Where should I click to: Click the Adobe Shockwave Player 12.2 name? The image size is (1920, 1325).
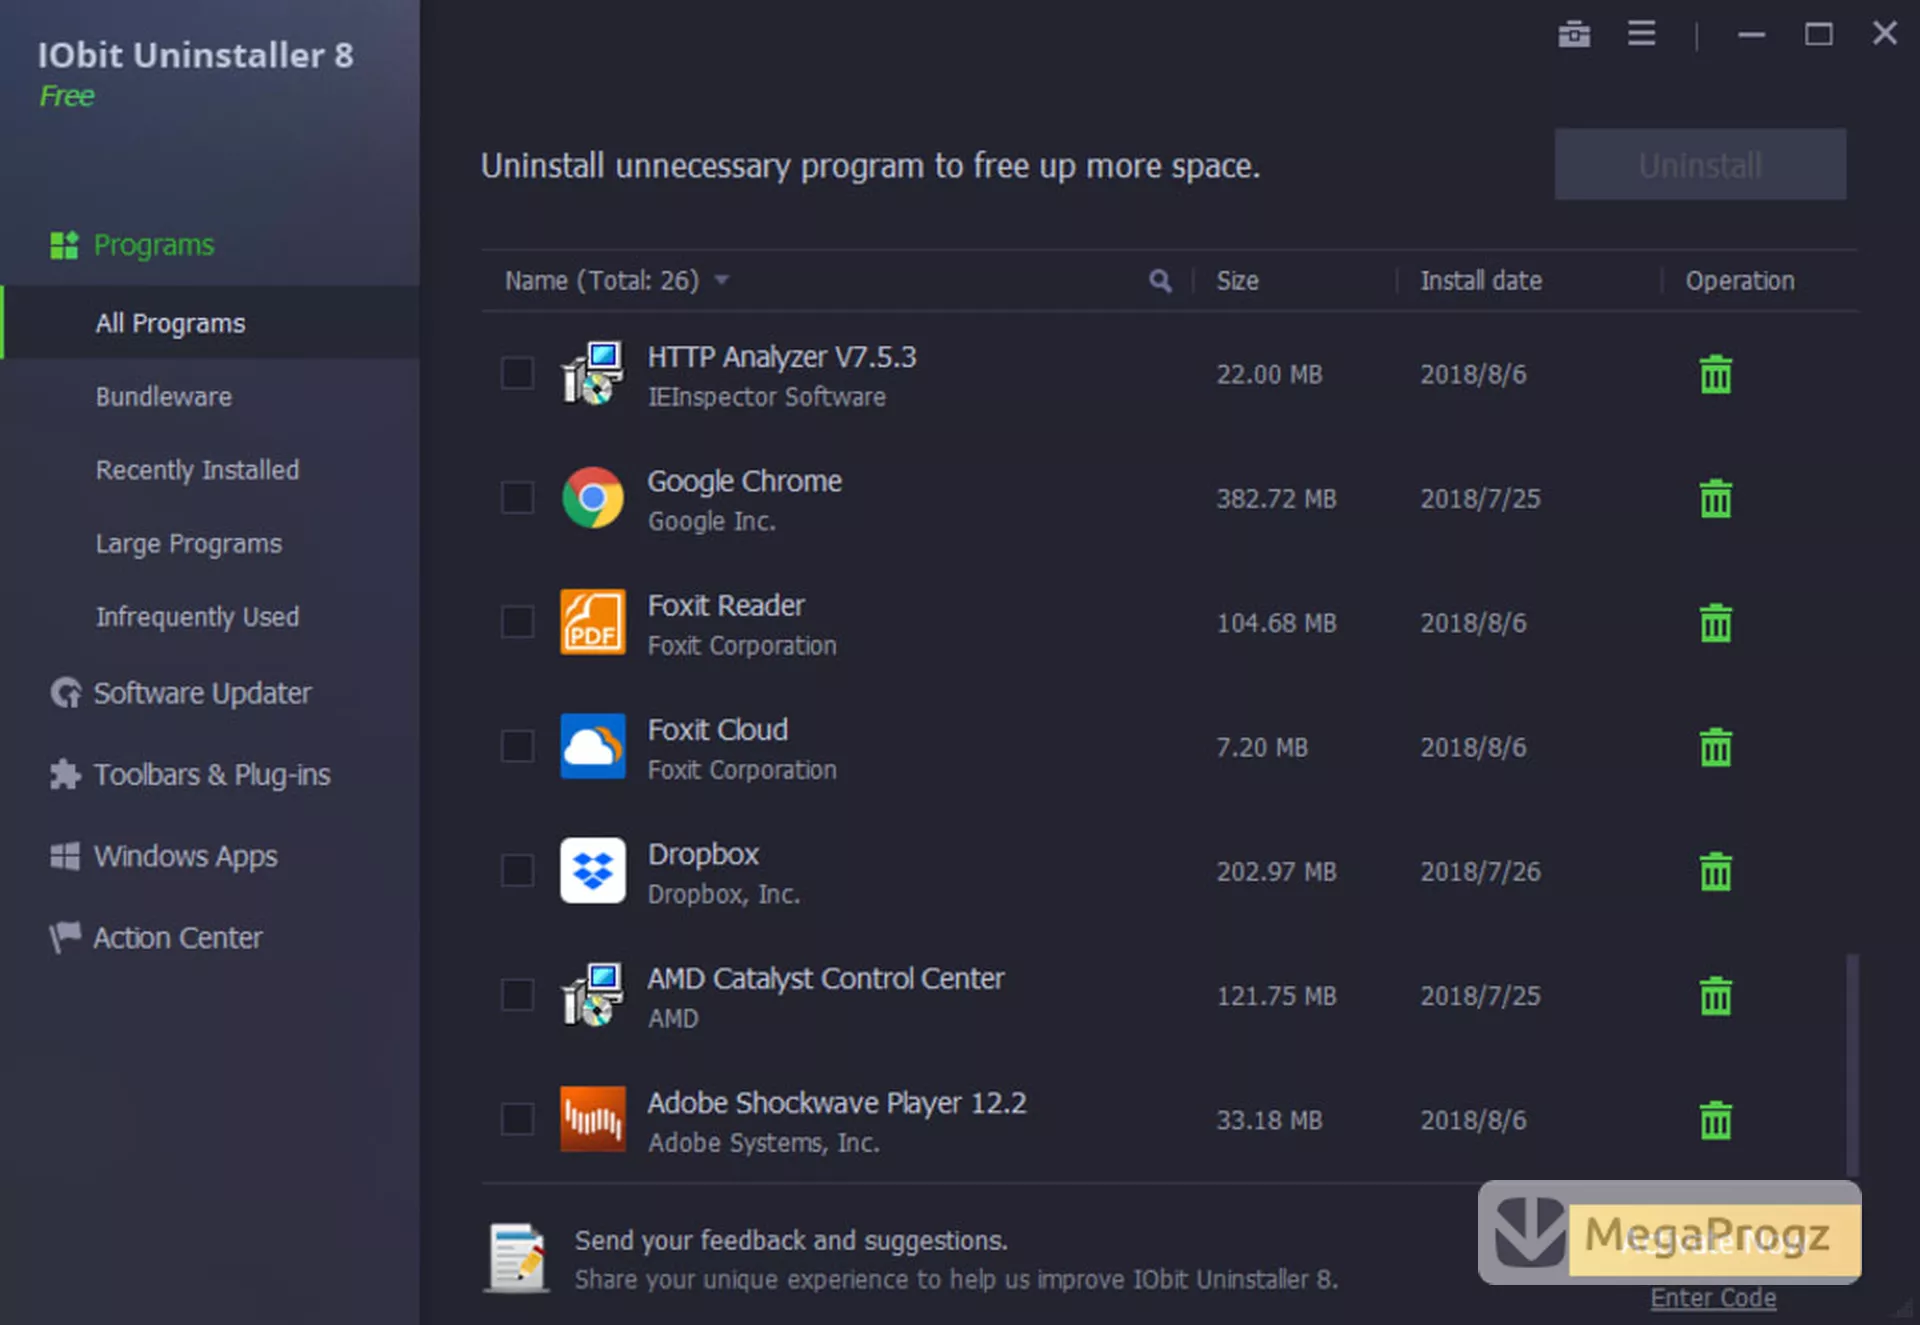(x=836, y=1103)
